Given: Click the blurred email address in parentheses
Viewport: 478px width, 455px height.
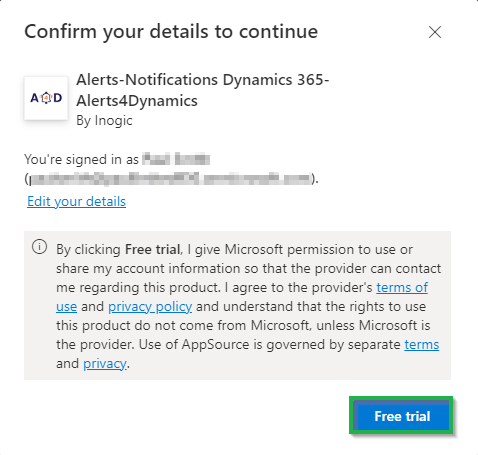Looking at the screenshot, I should pyautogui.click(x=171, y=178).
